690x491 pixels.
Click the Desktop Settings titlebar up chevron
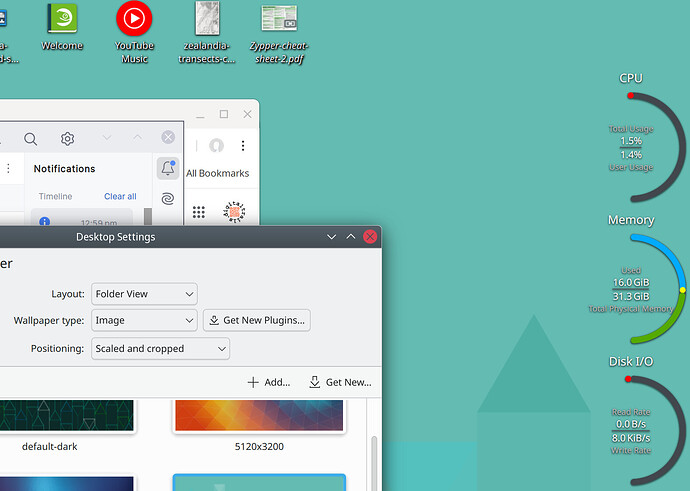[351, 237]
